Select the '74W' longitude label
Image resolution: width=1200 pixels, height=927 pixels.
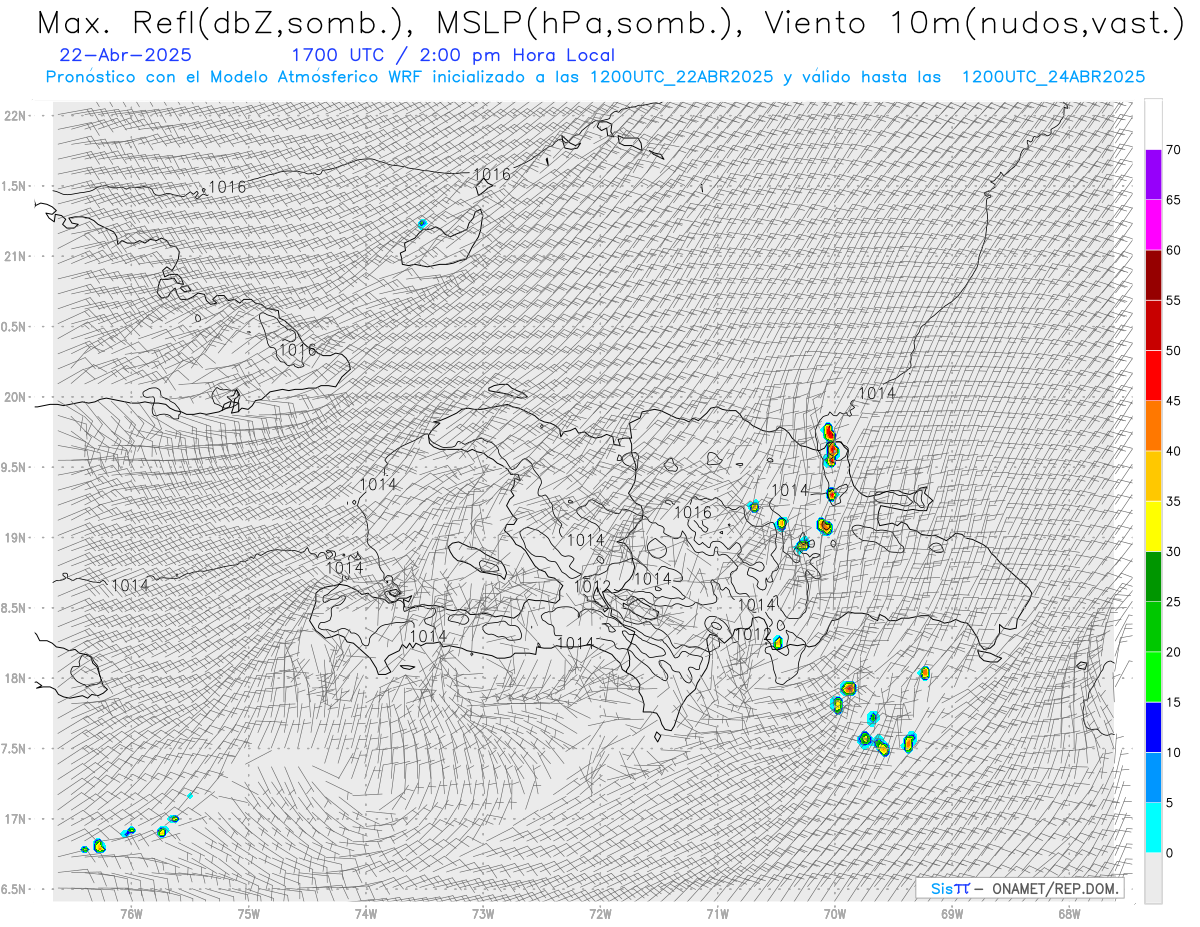(366, 913)
